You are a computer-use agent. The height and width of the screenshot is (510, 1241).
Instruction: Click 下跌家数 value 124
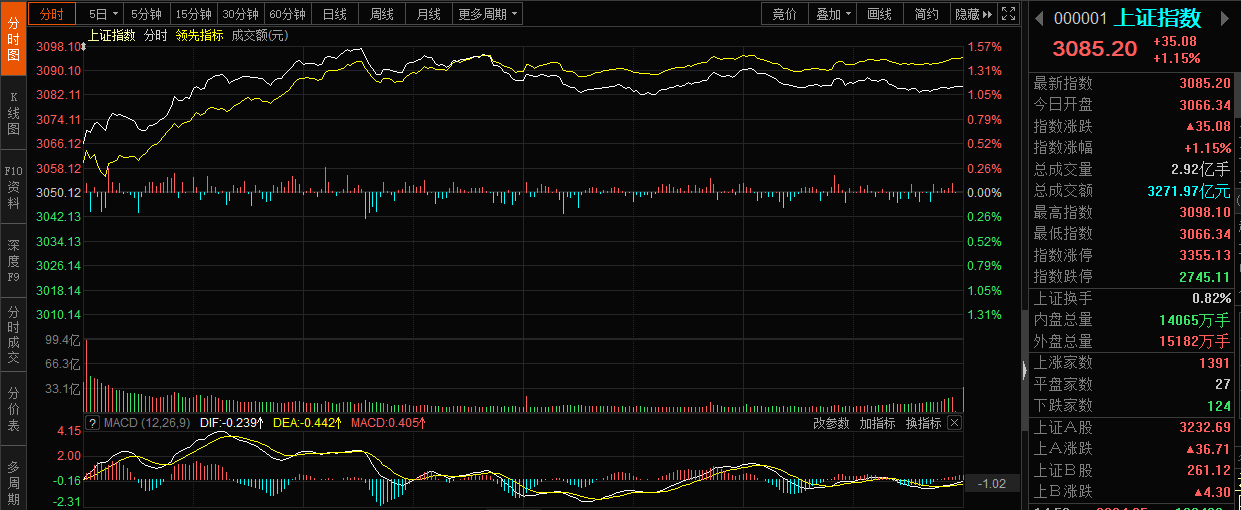pyautogui.click(x=1219, y=406)
